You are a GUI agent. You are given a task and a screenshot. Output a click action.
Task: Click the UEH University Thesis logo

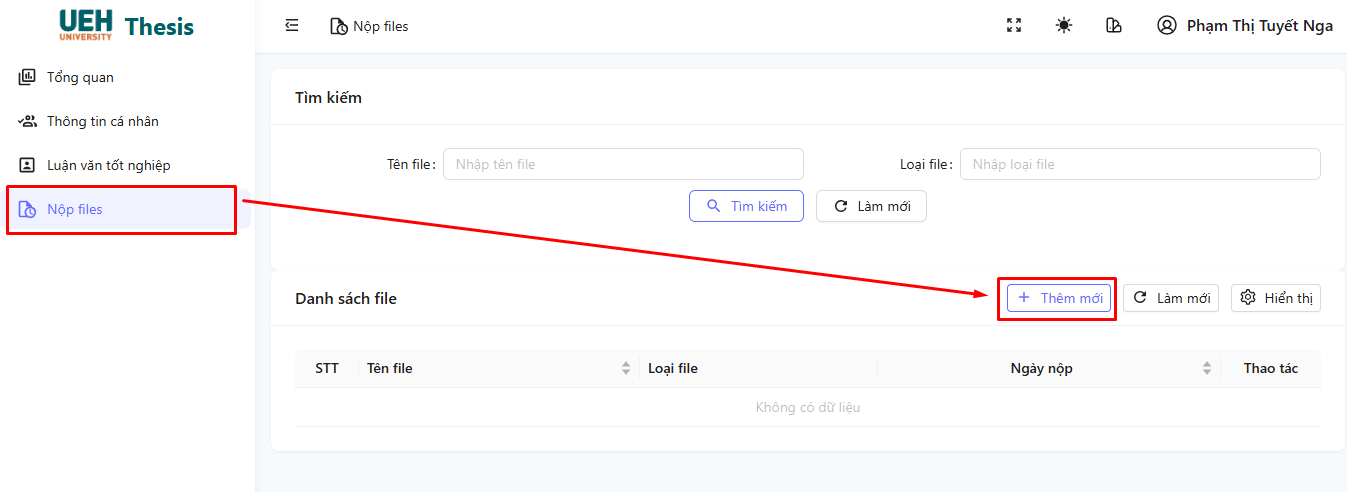click(127, 26)
